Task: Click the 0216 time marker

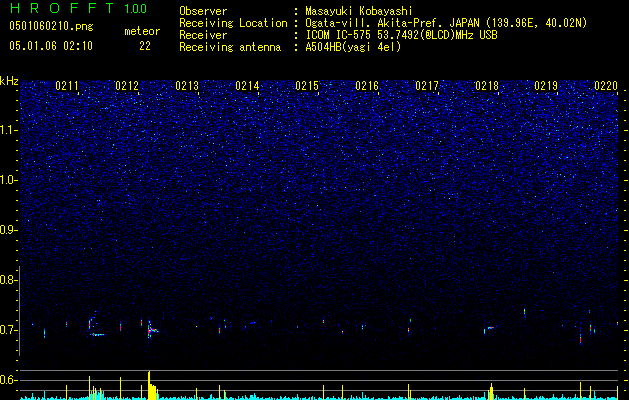Action: (367, 86)
